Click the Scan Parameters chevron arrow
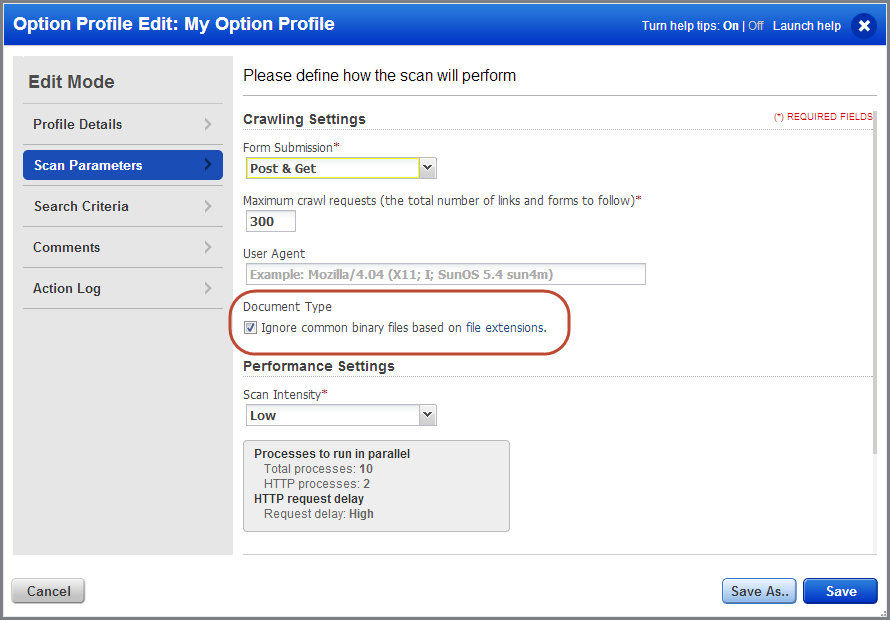 [x=208, y=165]
